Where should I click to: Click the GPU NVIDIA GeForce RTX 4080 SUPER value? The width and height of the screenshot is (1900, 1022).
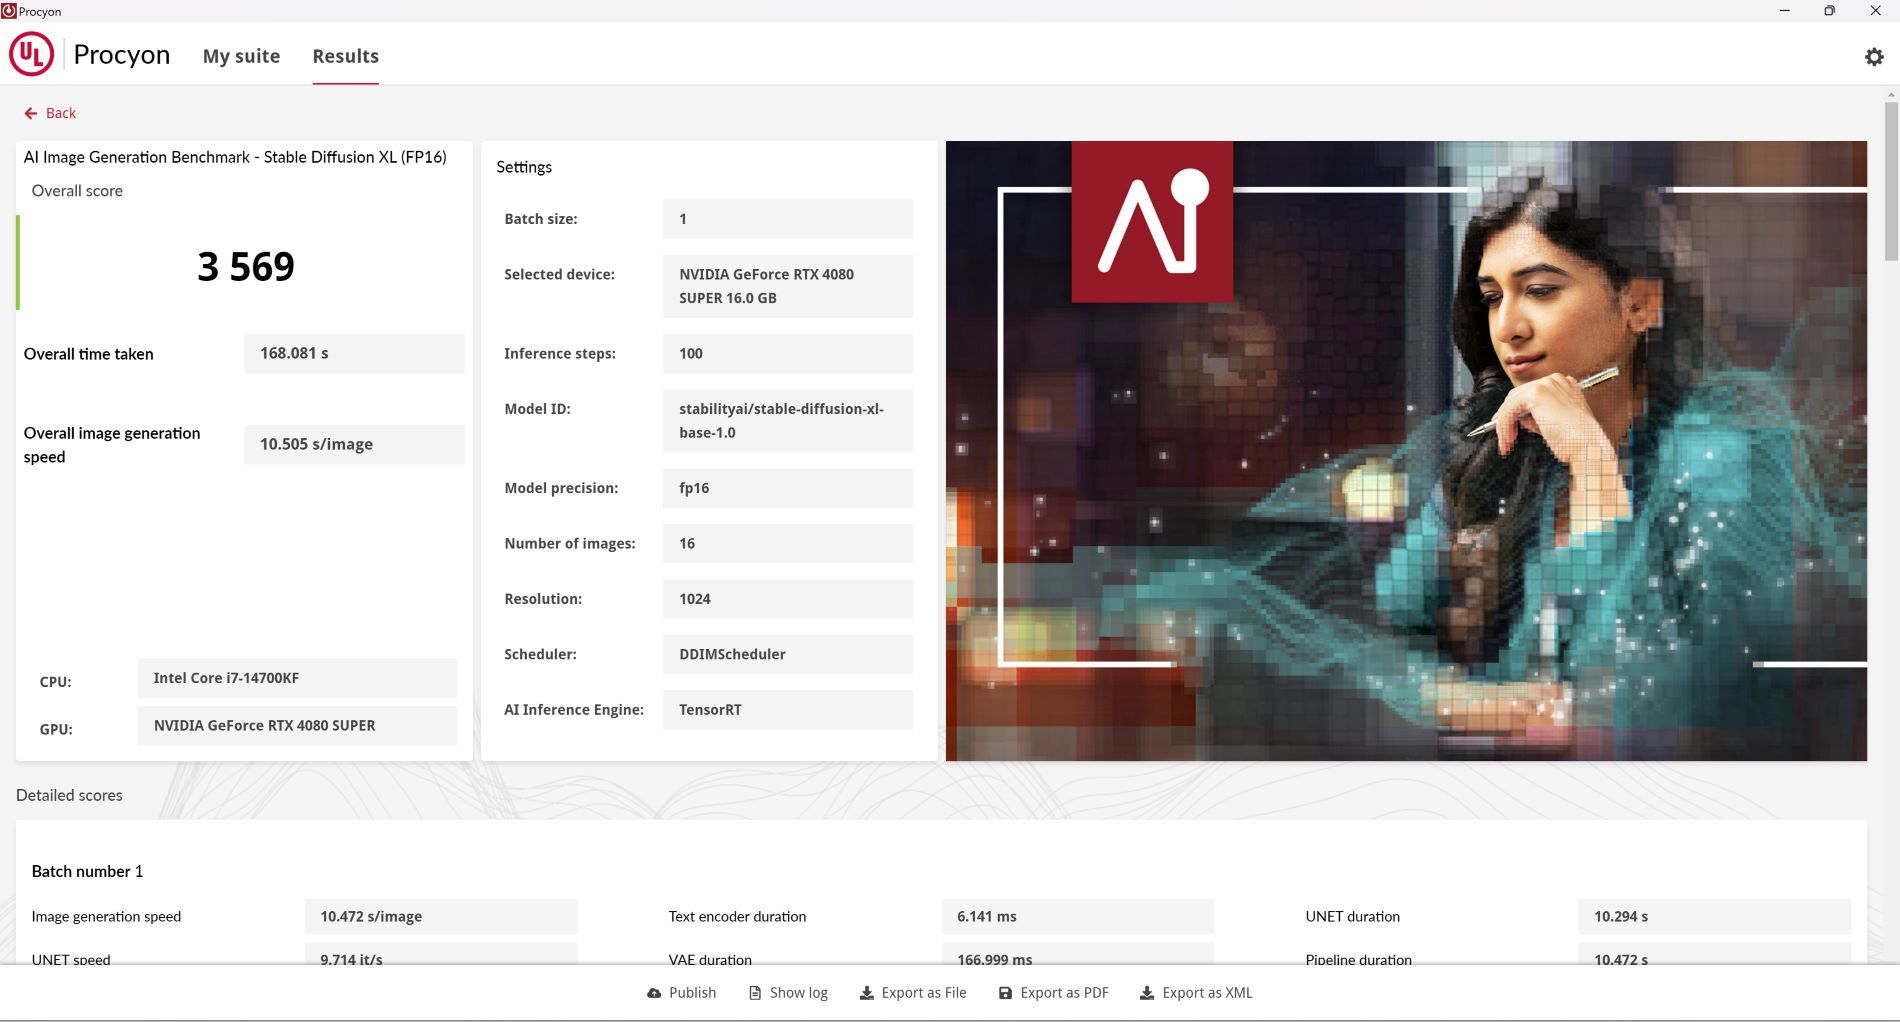[297, 726]
